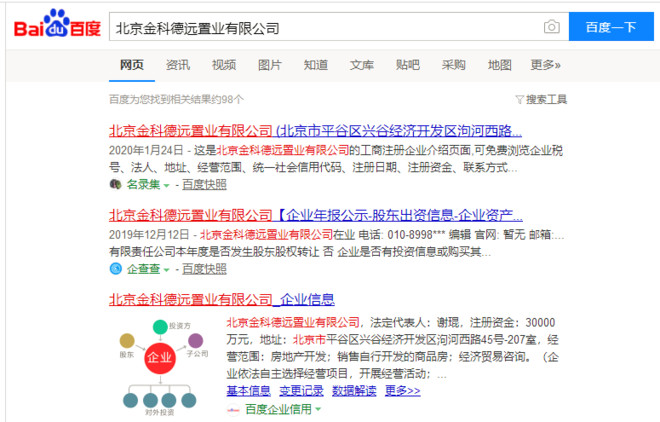This screenshot has height=422, width=660.
Task: Open image search via camera icon
Action: point(551,27)
